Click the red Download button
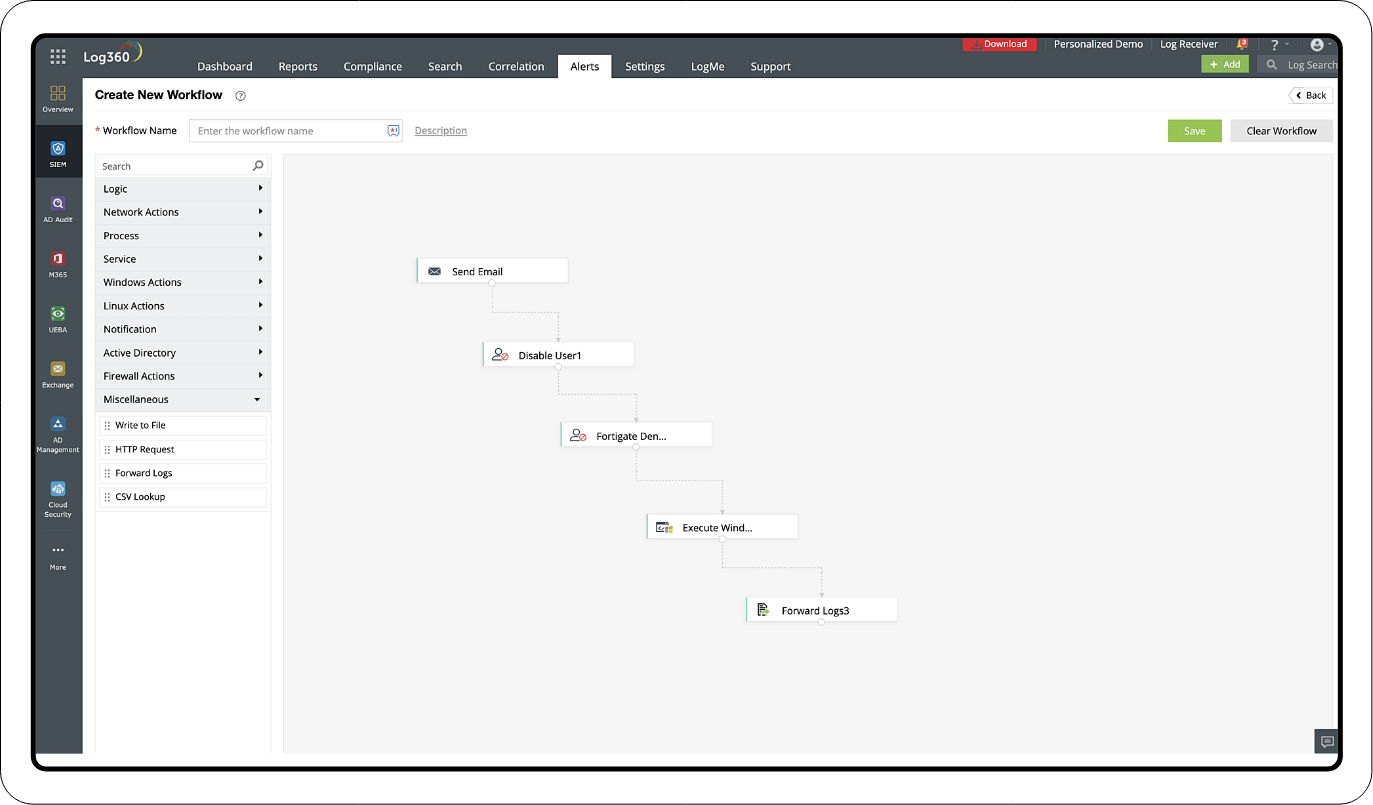This screenshot has height=805, width=1373. pos(1000,44)
